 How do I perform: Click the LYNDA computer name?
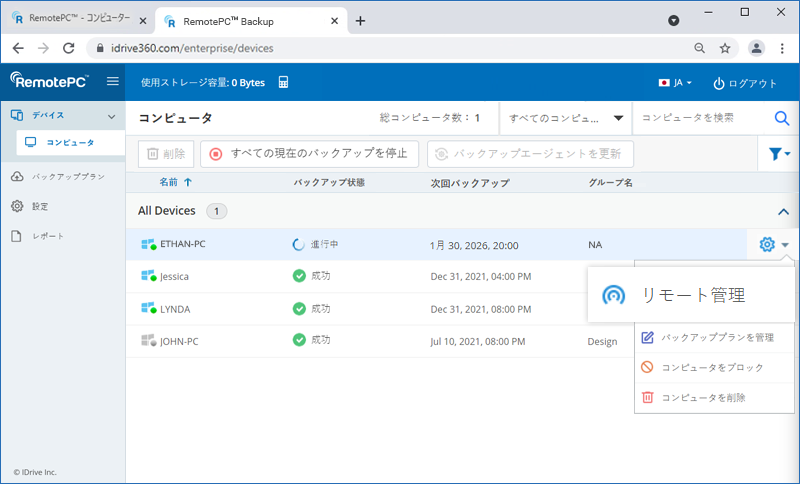[x=175, y=309]
